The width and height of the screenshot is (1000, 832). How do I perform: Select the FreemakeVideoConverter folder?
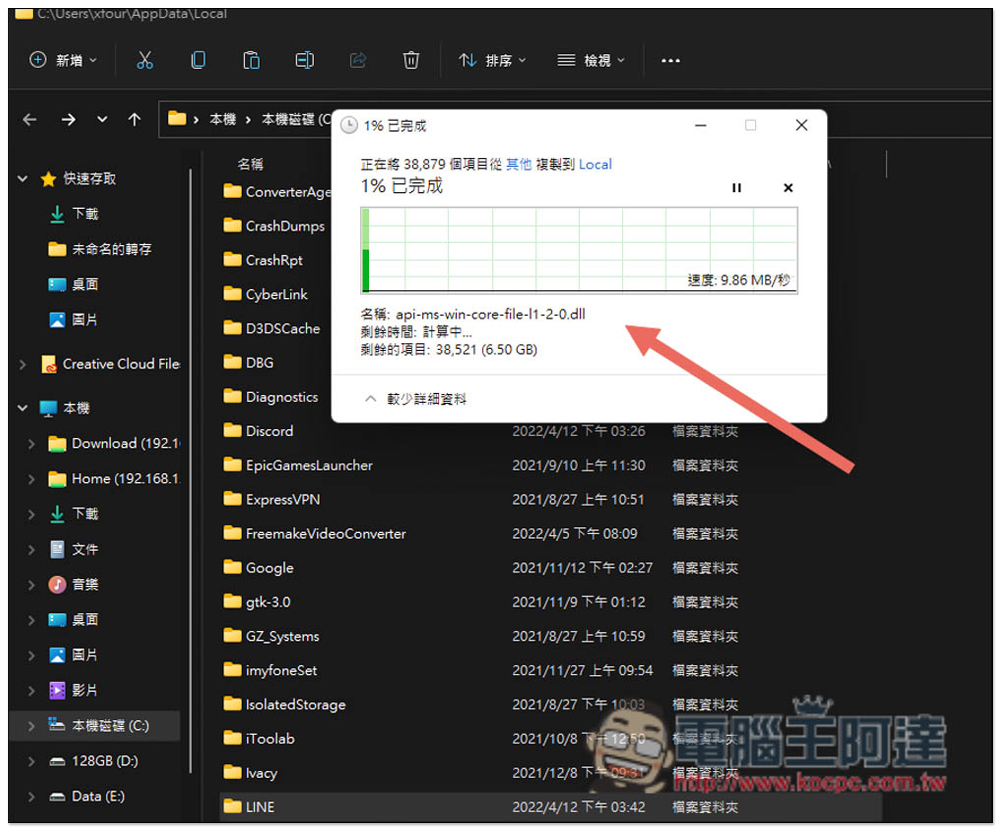click(314, 534)
